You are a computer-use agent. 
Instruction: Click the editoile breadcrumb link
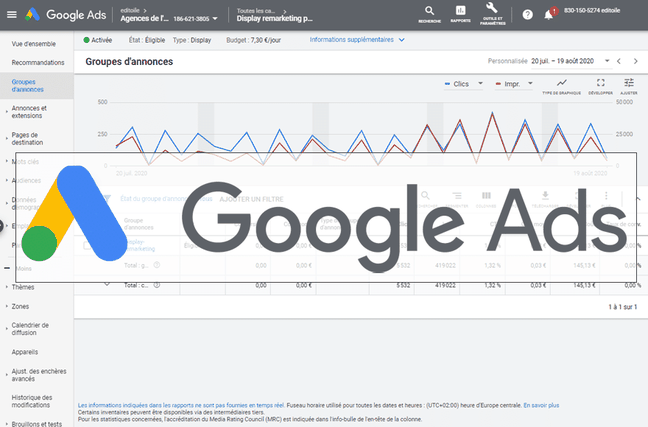click(x=130, y=10)
